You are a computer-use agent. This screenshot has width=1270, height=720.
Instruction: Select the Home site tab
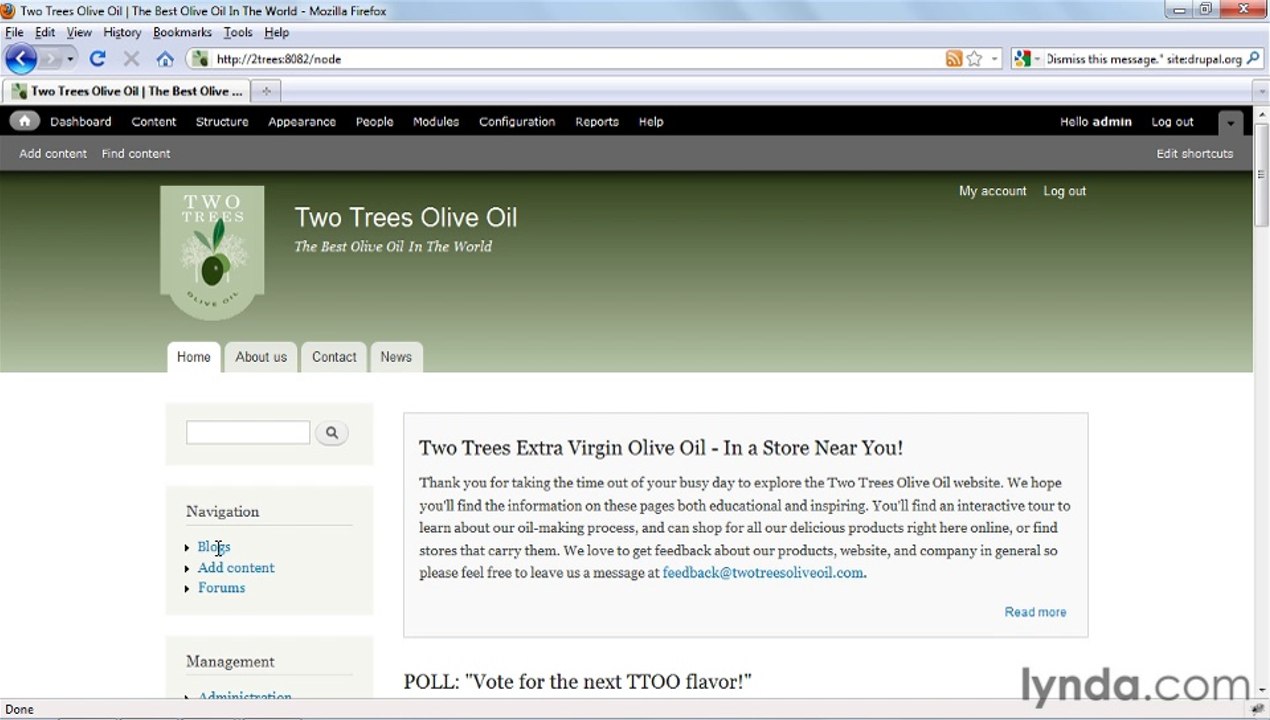click(x=194, y=357)
